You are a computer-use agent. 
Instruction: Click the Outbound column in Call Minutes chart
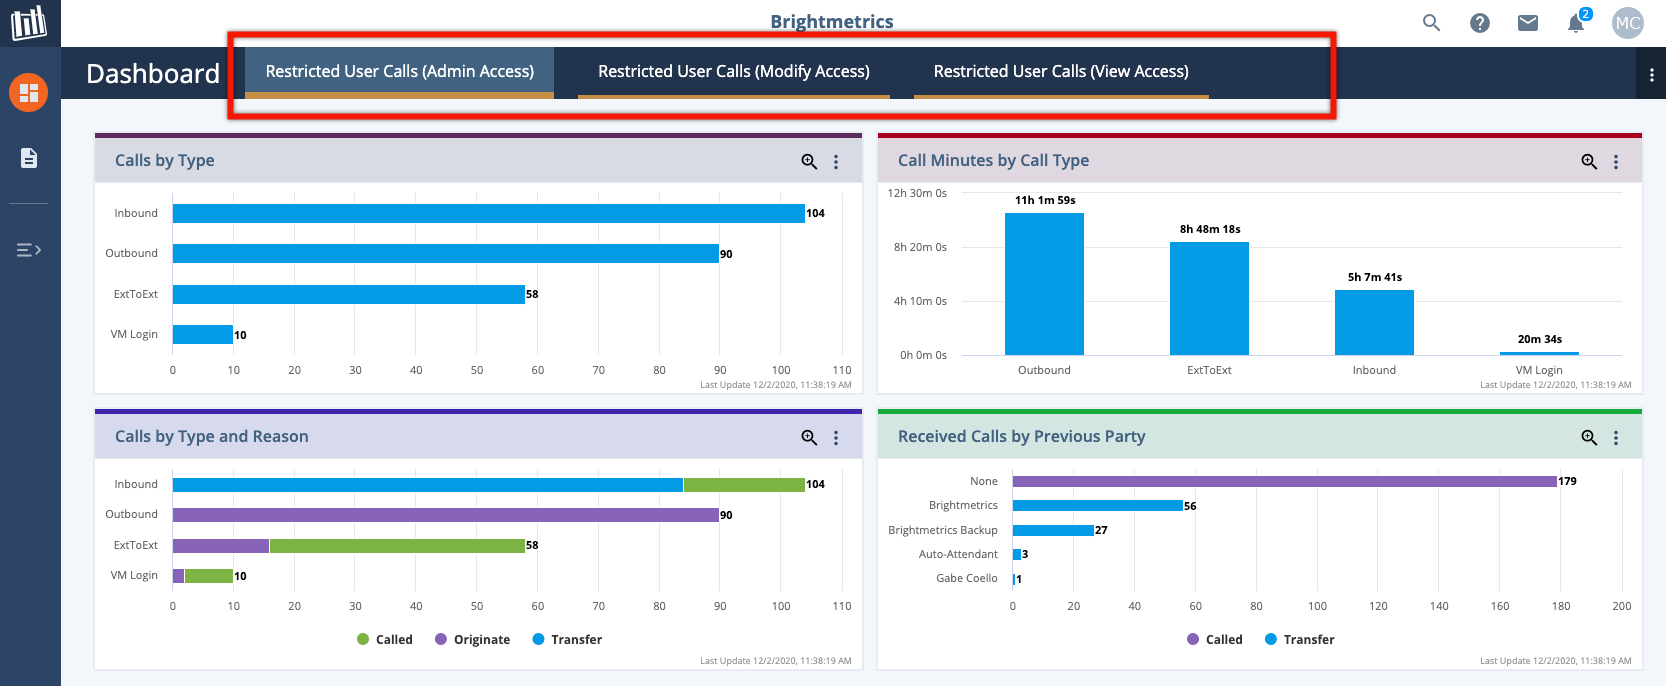1044,284
